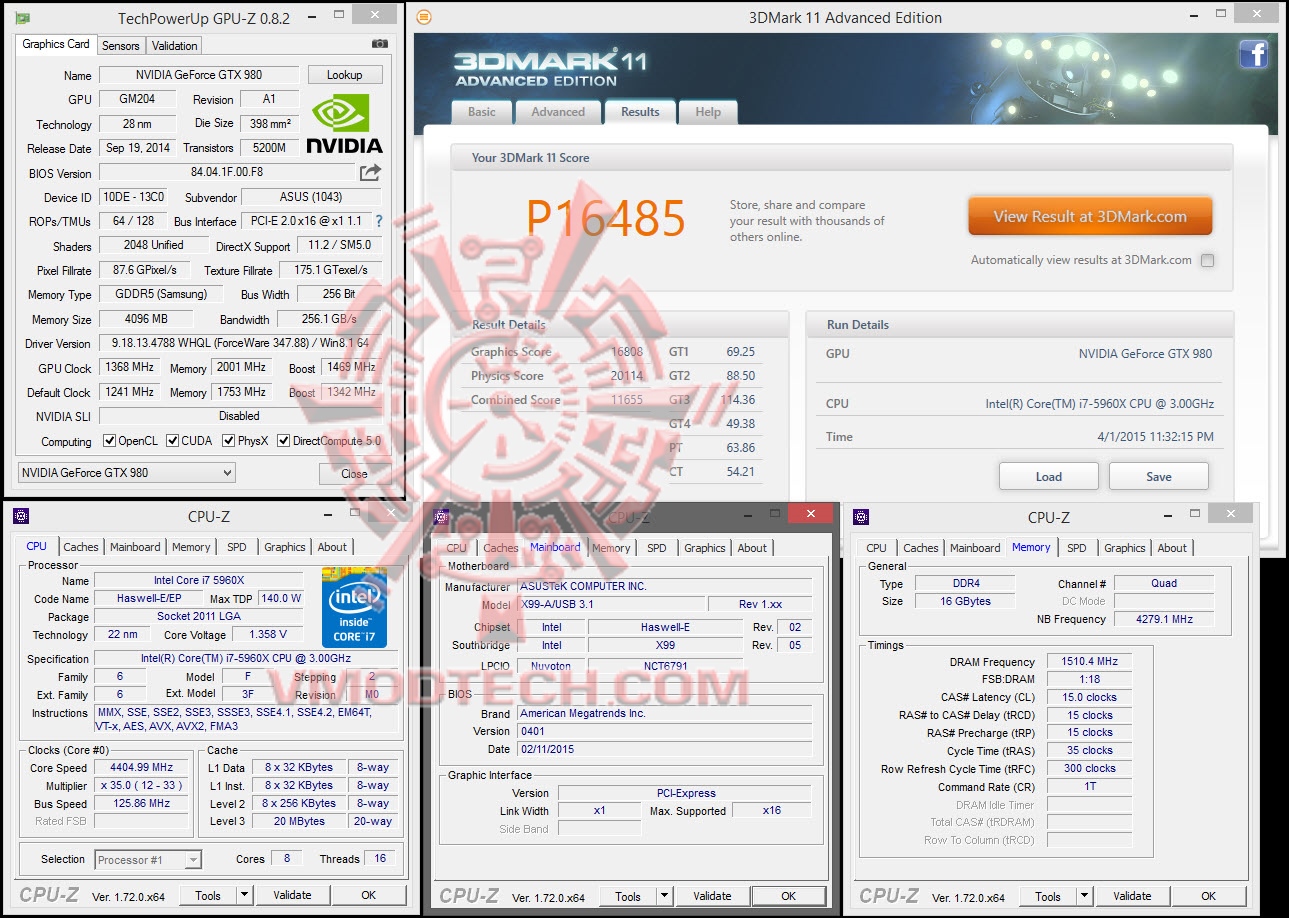Toggle the OpenCL checkbox in GPU-Z
The width and height of the screenshot is (1289, 918).
pyautogui.click(x=110, y=441)
